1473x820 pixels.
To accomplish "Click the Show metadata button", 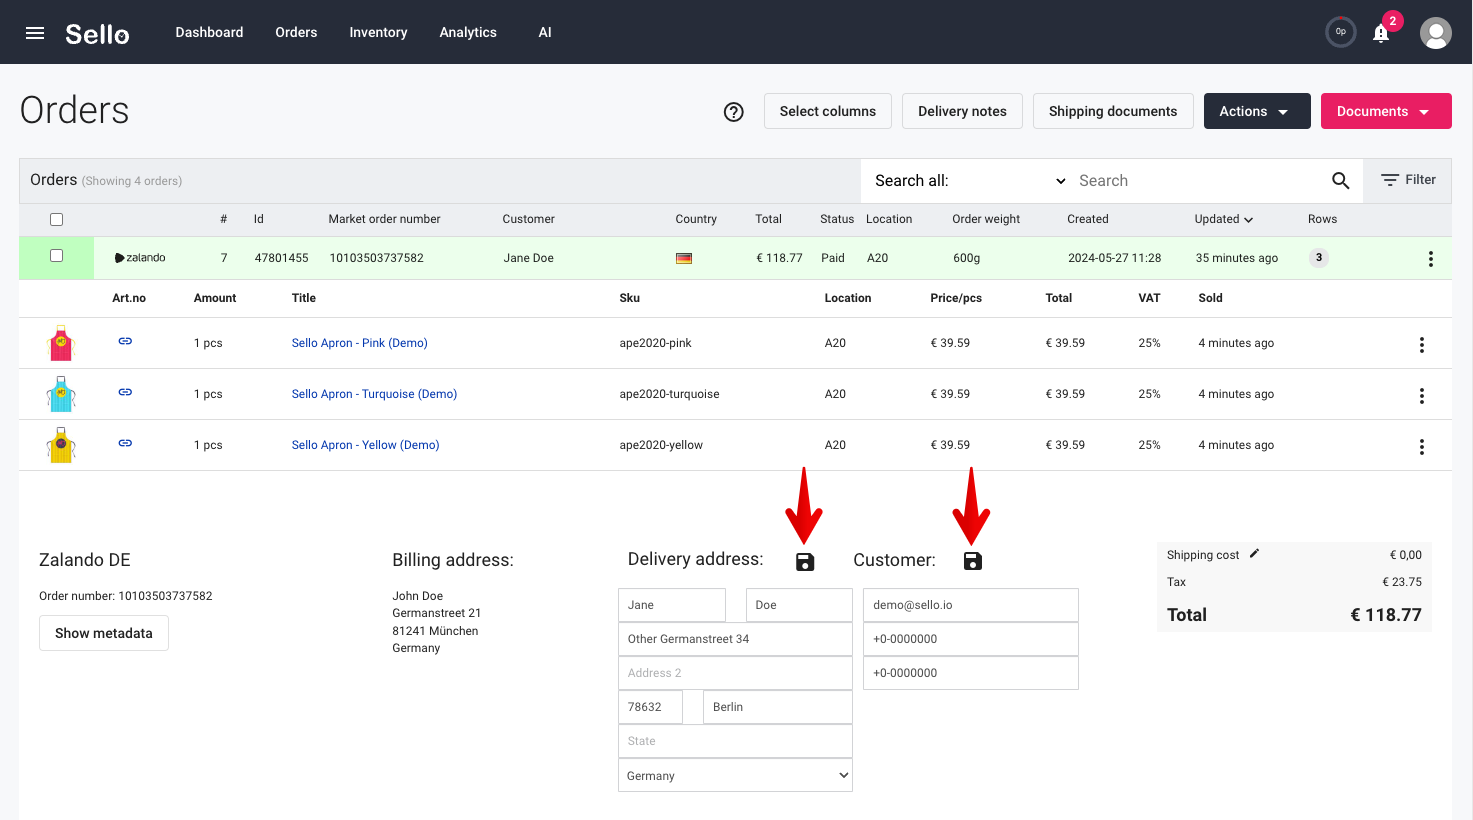I will click(x=104, y=633).
